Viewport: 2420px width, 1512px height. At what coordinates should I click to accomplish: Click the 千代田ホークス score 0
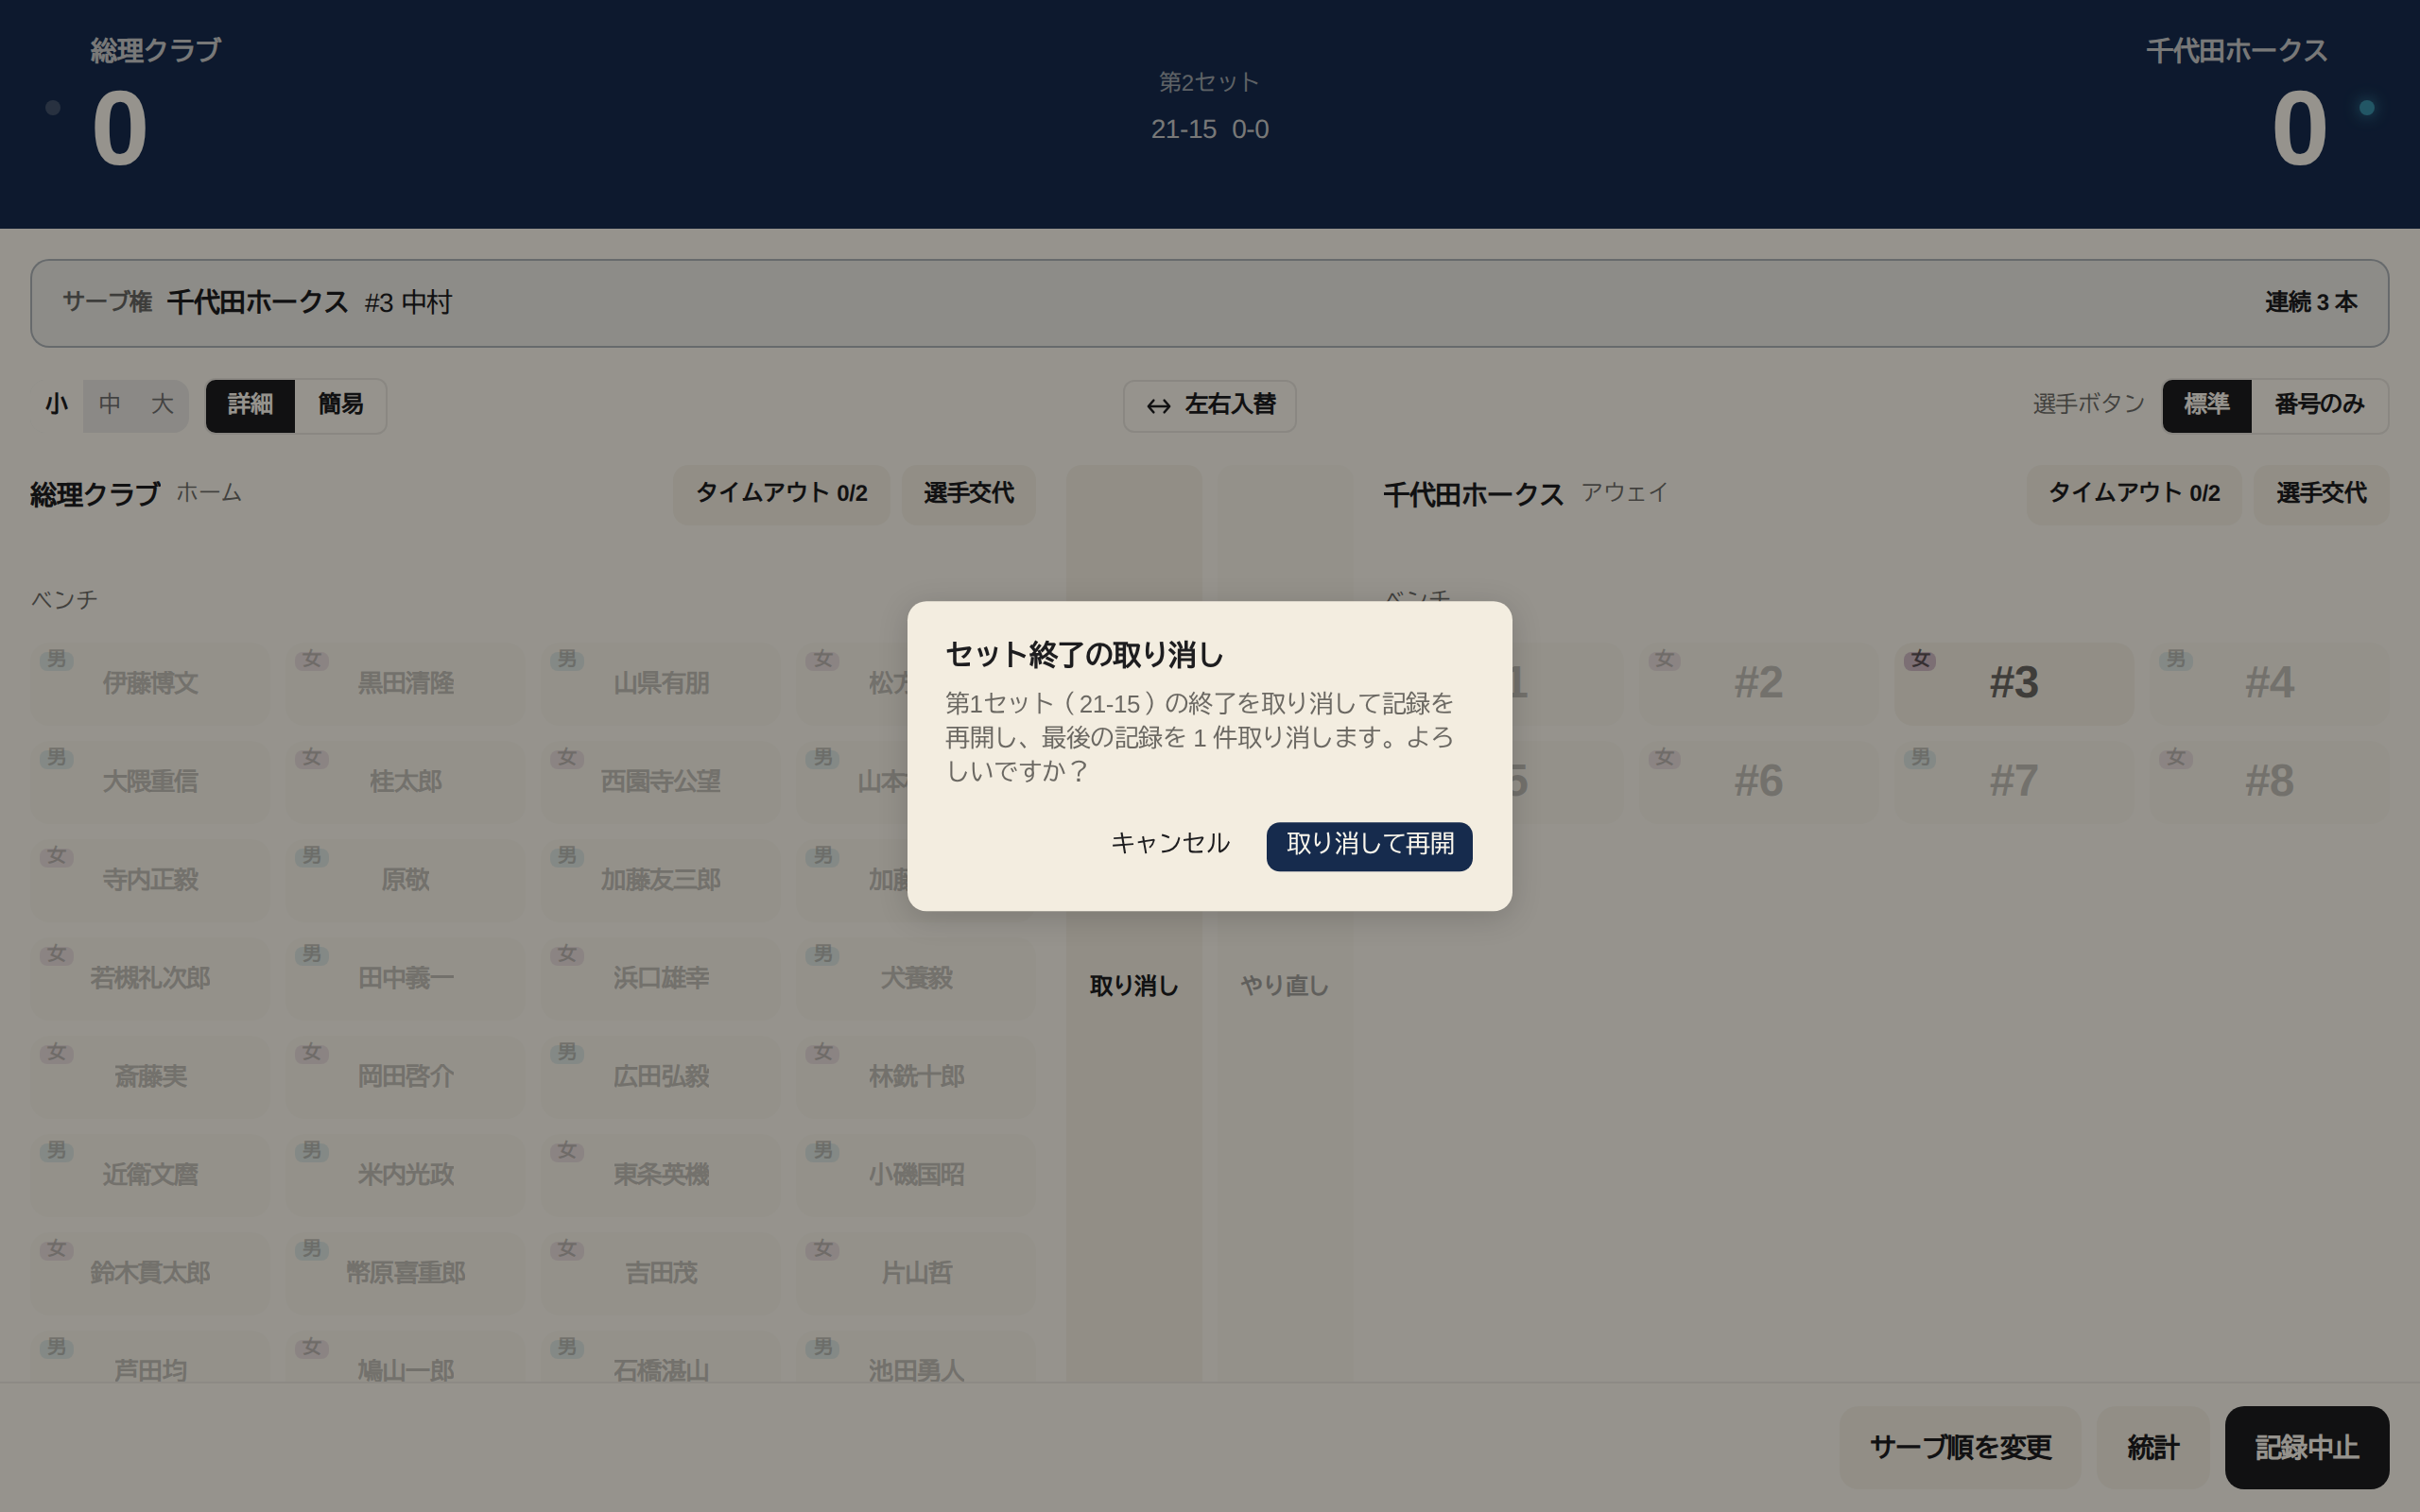pyautogui.click(x=2299, y=129)
